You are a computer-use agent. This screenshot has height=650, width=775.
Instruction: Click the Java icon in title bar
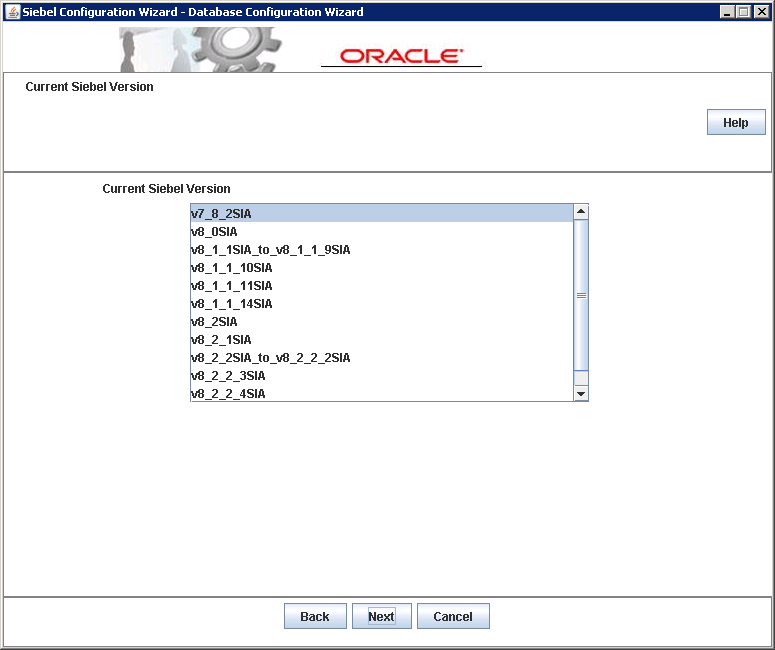[12, 12]
